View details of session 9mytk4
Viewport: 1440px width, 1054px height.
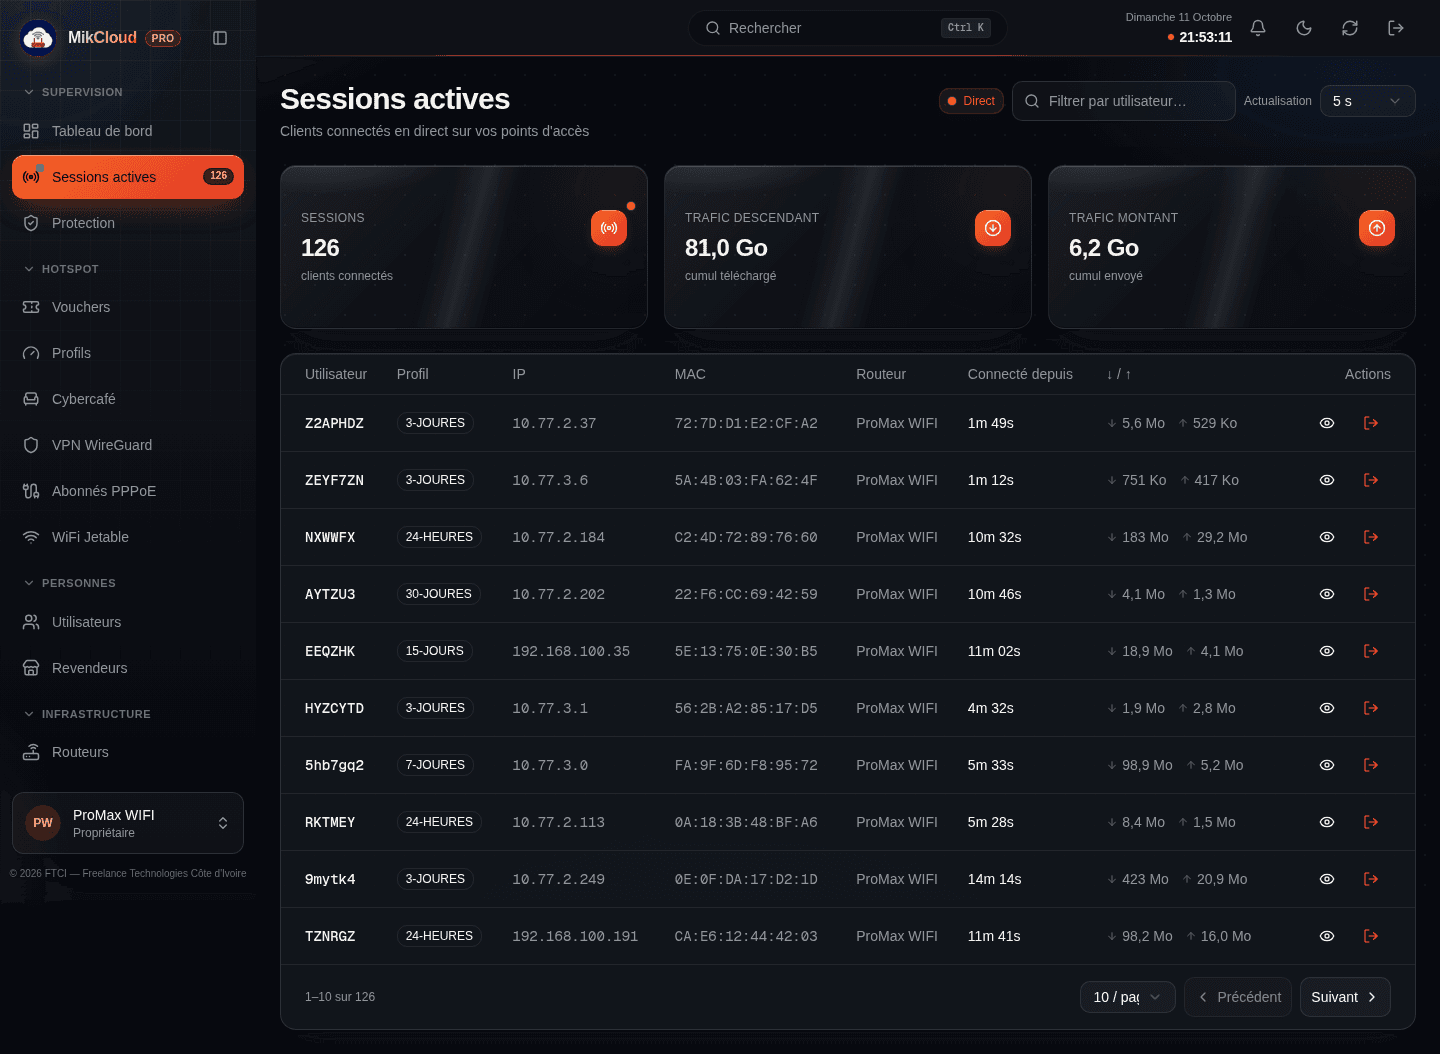click(1327, 879)
